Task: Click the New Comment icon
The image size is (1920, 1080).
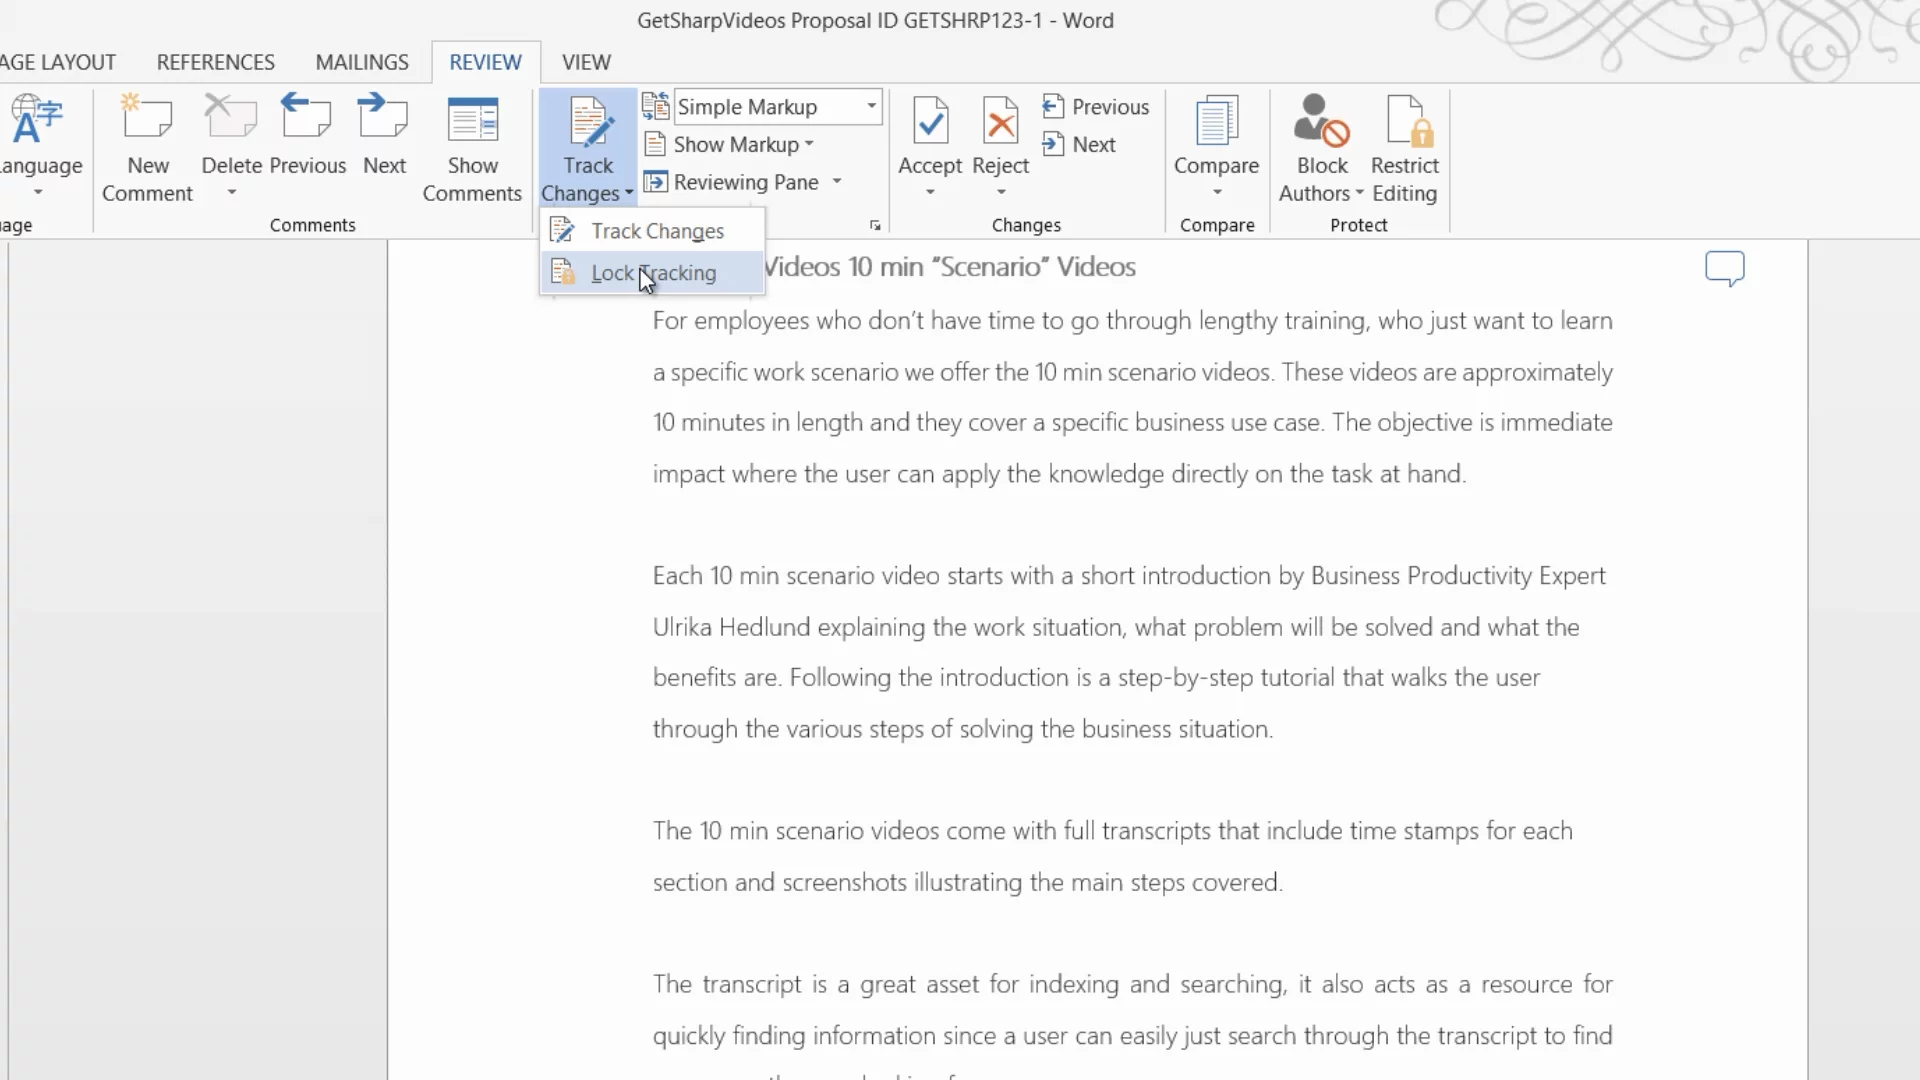Action: click(147, 120)
